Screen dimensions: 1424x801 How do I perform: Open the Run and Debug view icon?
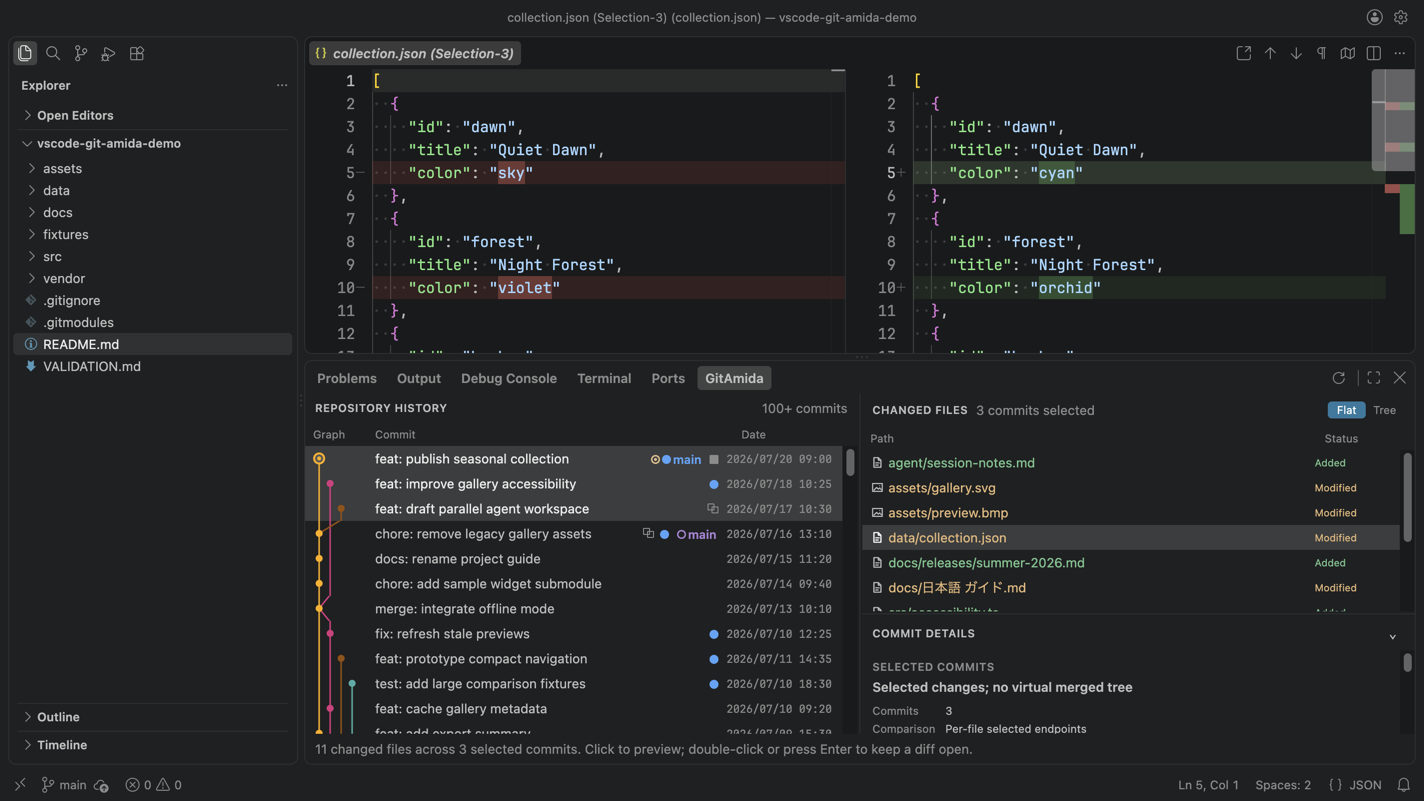point(109,53)
